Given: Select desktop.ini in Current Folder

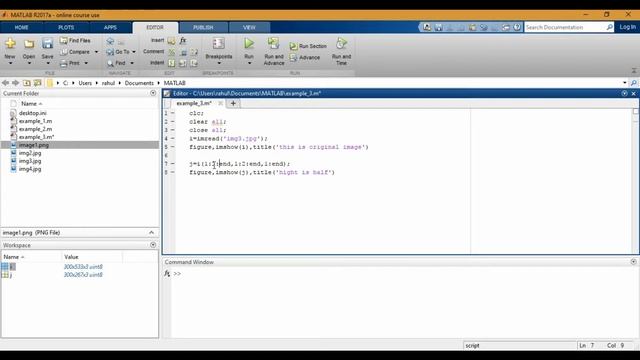Looking at the screenshot, I should (x=33, y=113).
